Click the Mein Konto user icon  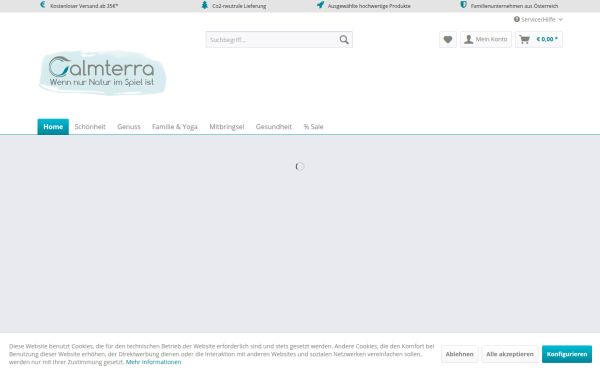click(468, 39)
